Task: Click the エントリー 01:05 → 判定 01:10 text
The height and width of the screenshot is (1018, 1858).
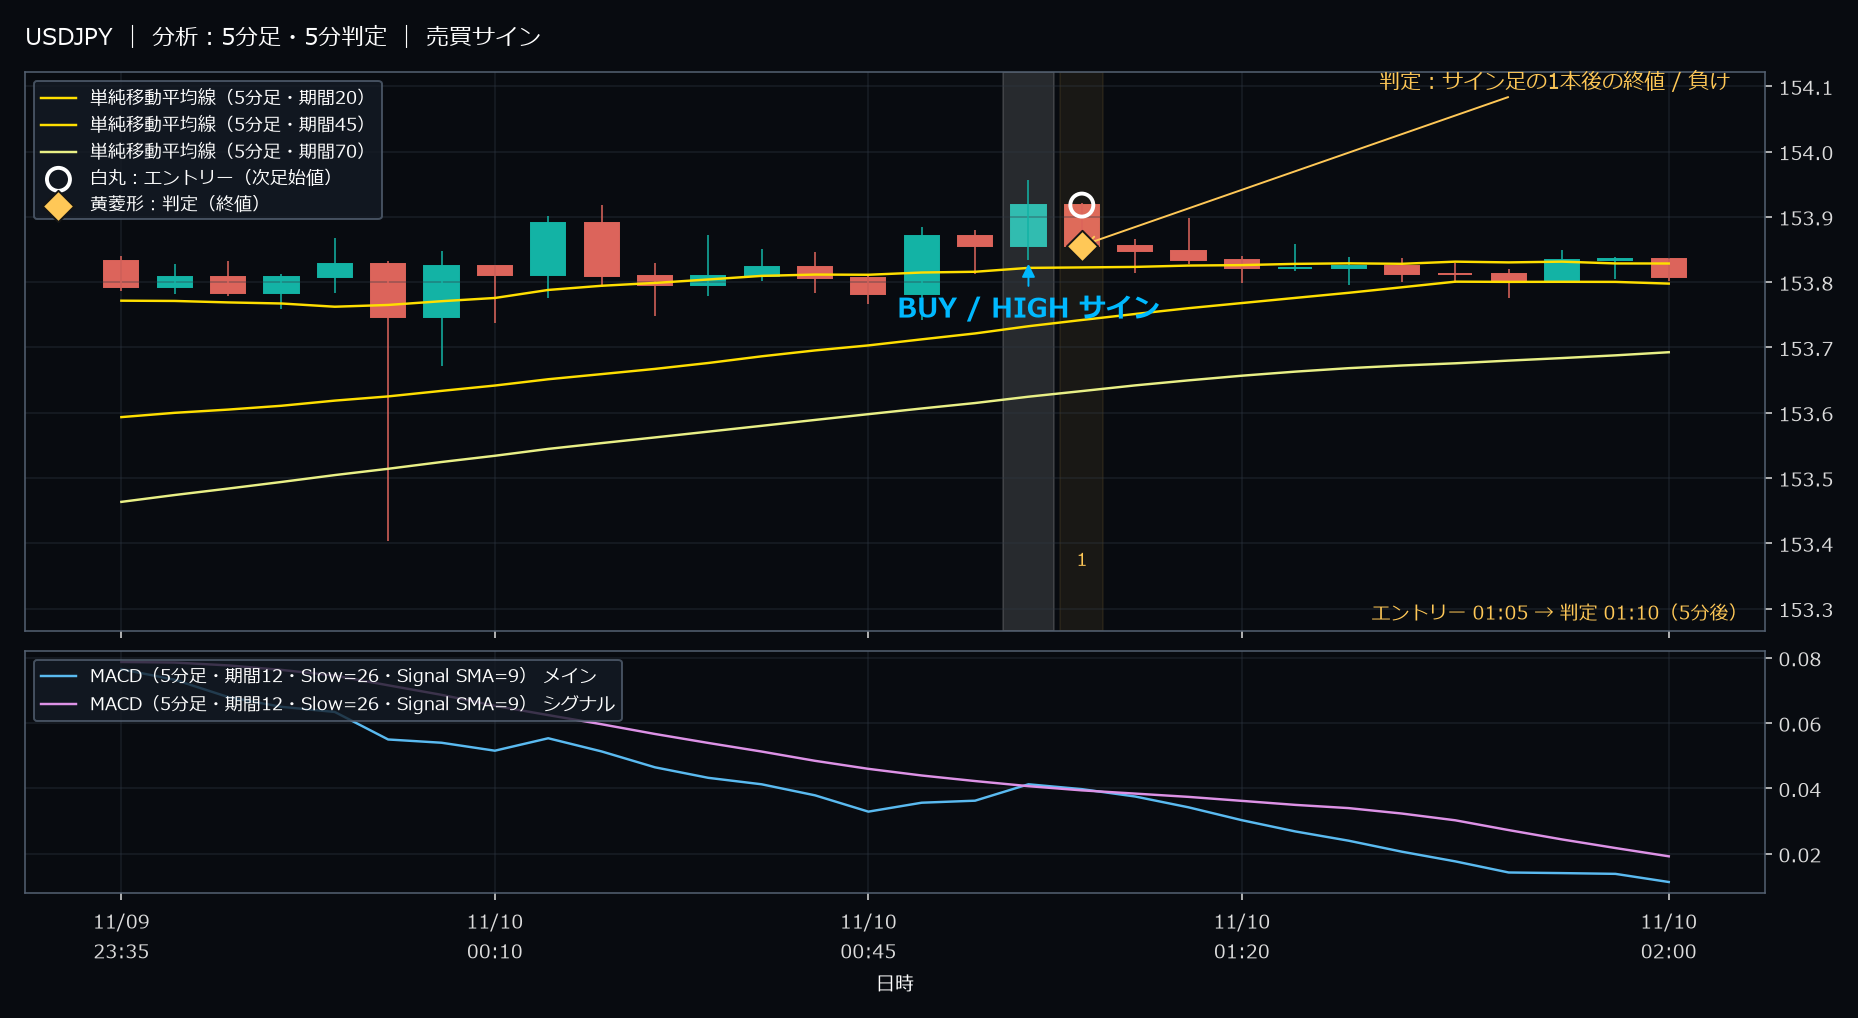Action: [x=1553, y=612]
